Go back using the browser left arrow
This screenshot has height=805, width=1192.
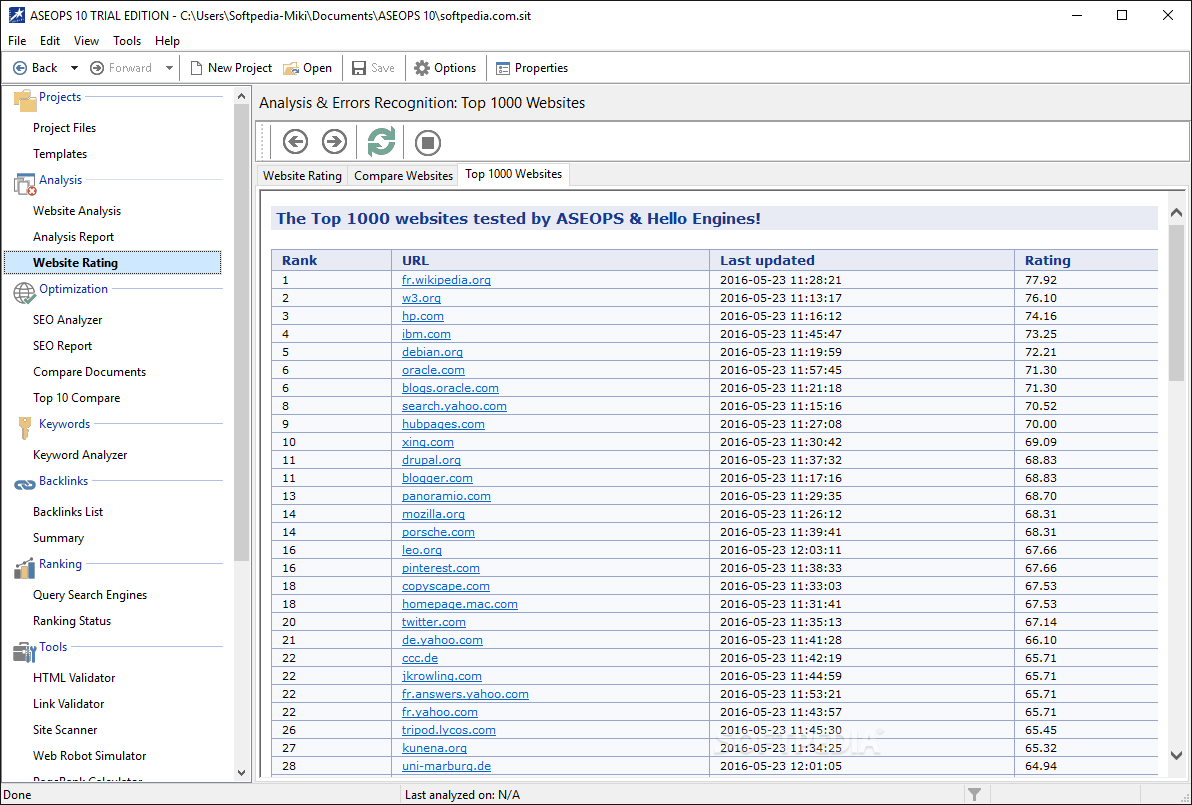295,142
